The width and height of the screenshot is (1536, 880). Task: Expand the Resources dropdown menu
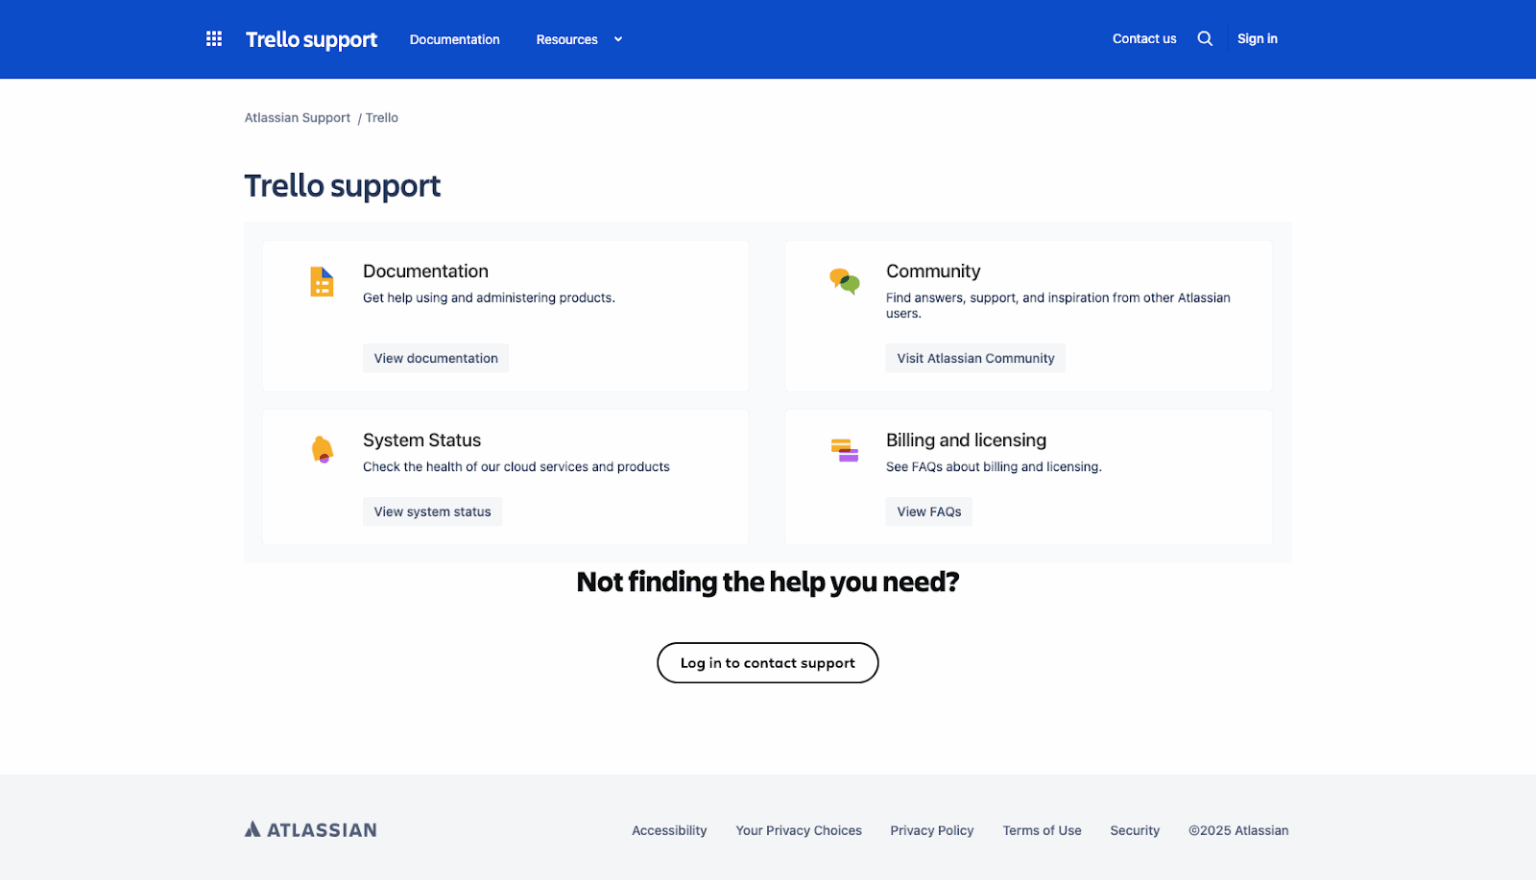click(566, 39)
